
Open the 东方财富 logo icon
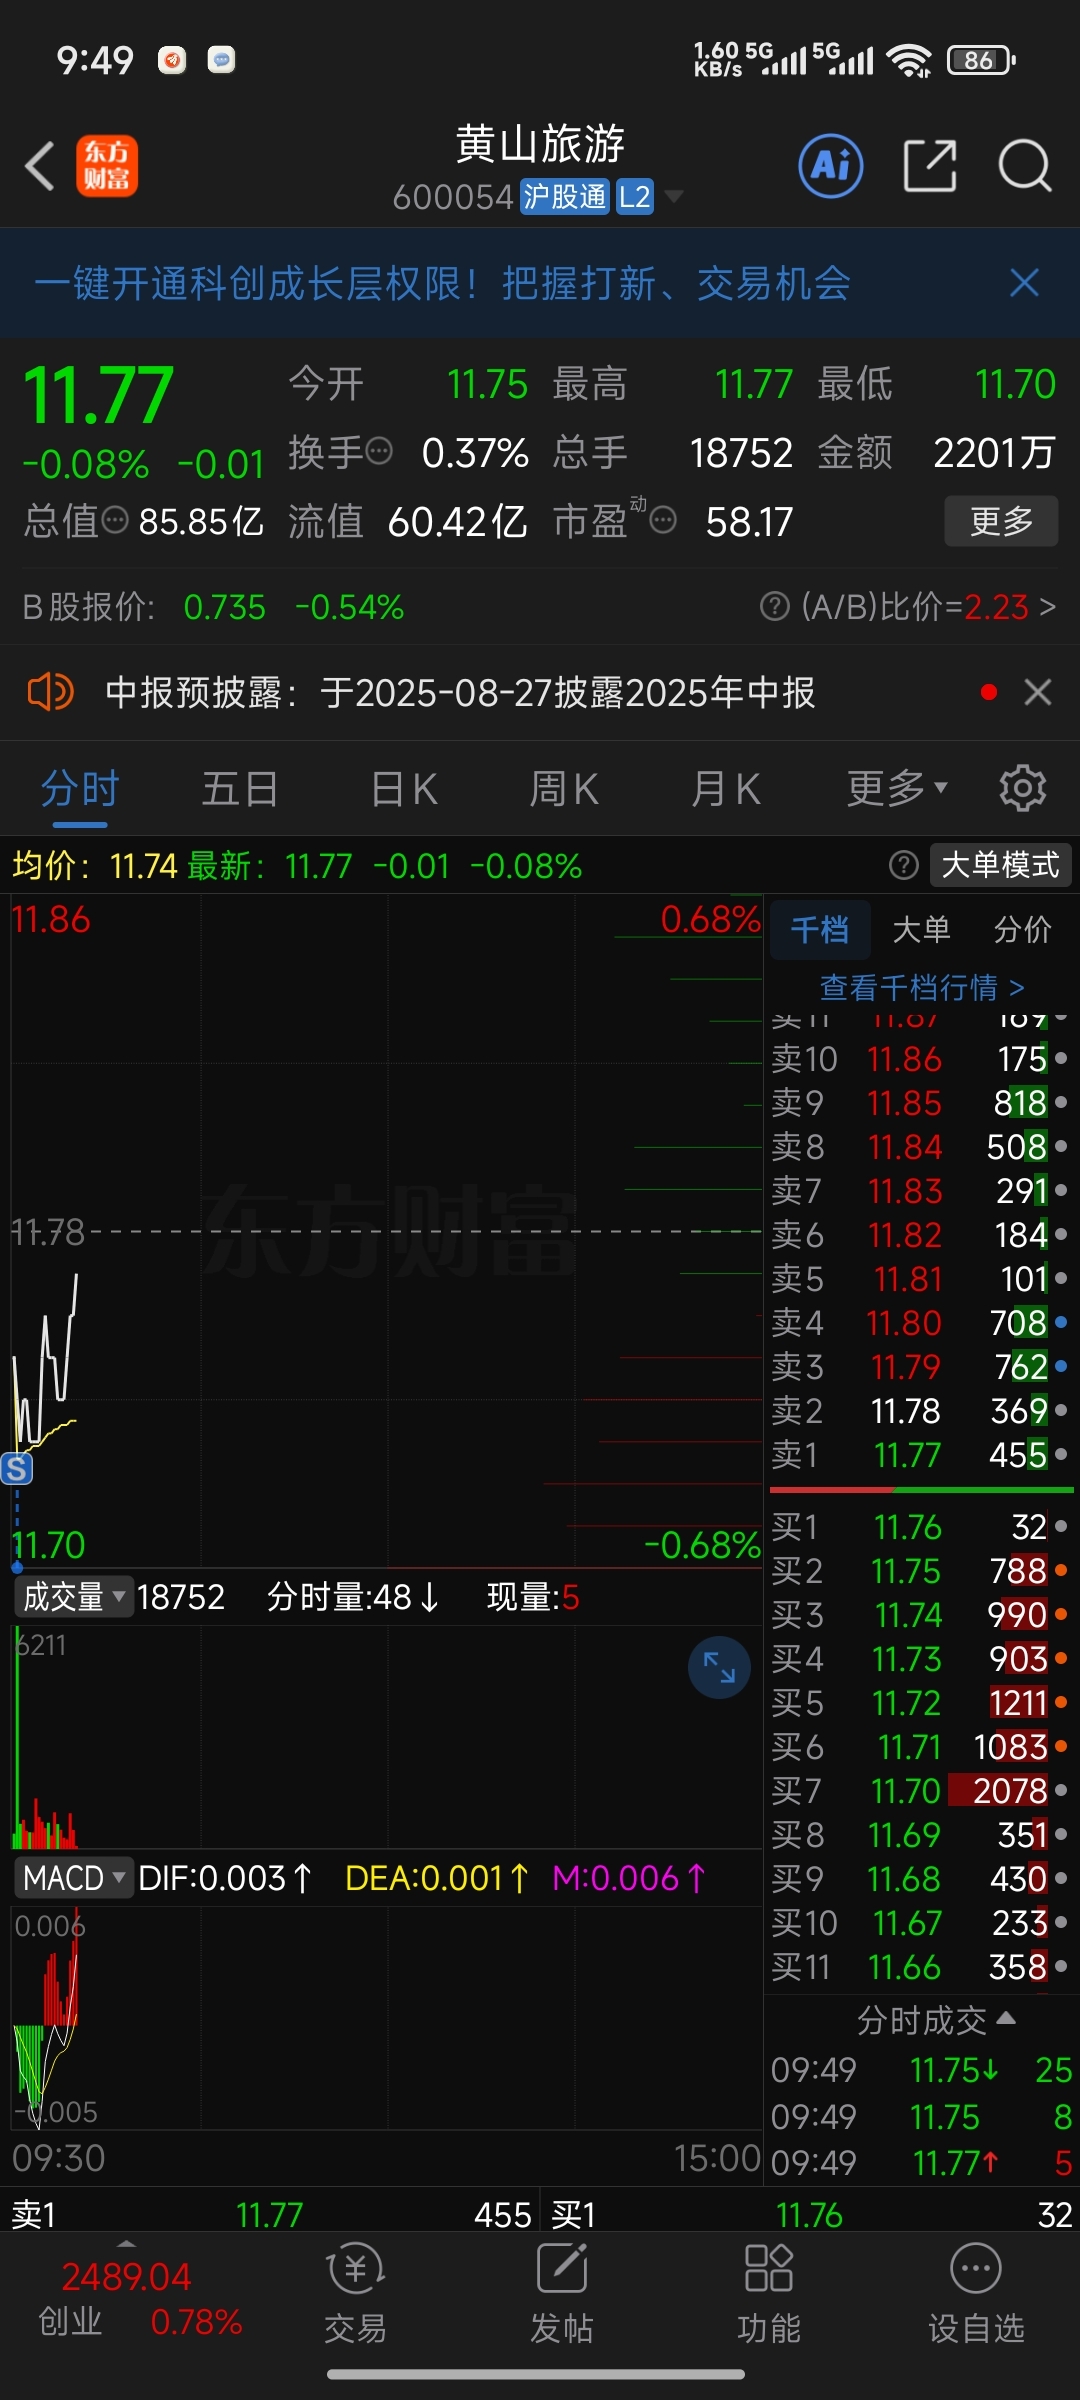point(107,166)
